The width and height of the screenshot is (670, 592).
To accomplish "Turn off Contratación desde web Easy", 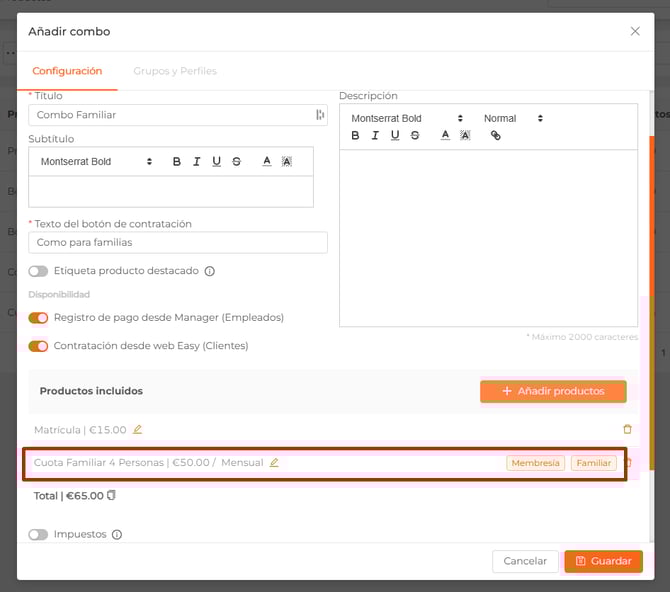I will (x=38, y=346).
